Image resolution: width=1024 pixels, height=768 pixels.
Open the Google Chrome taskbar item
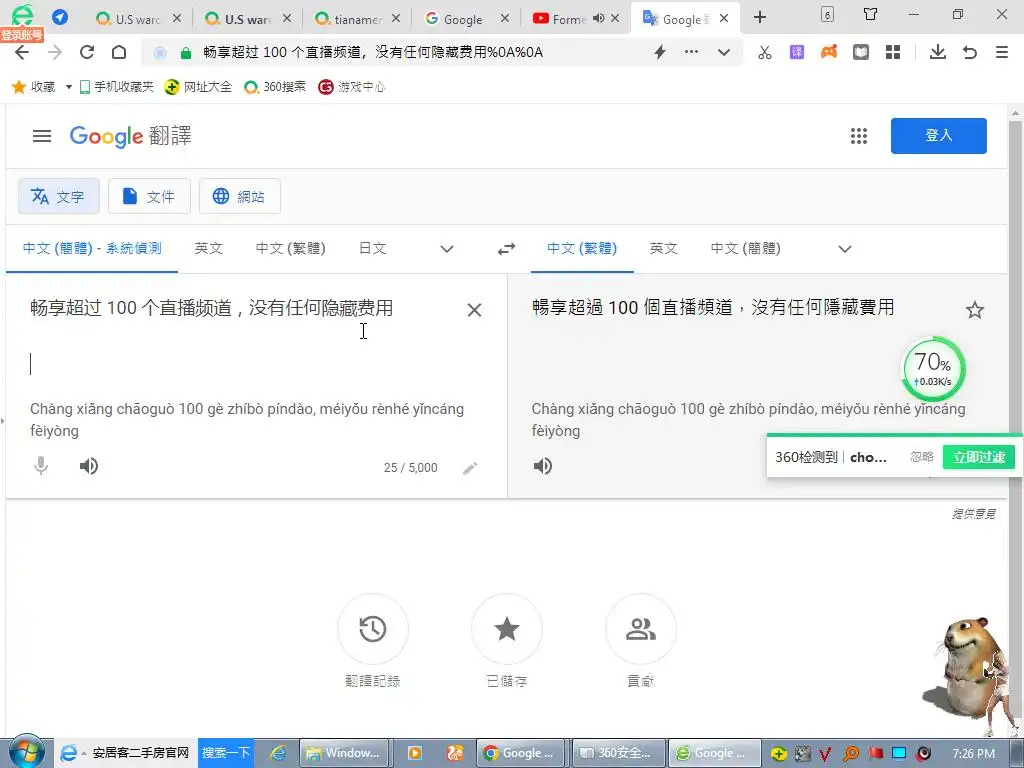(x=520, y=754)
